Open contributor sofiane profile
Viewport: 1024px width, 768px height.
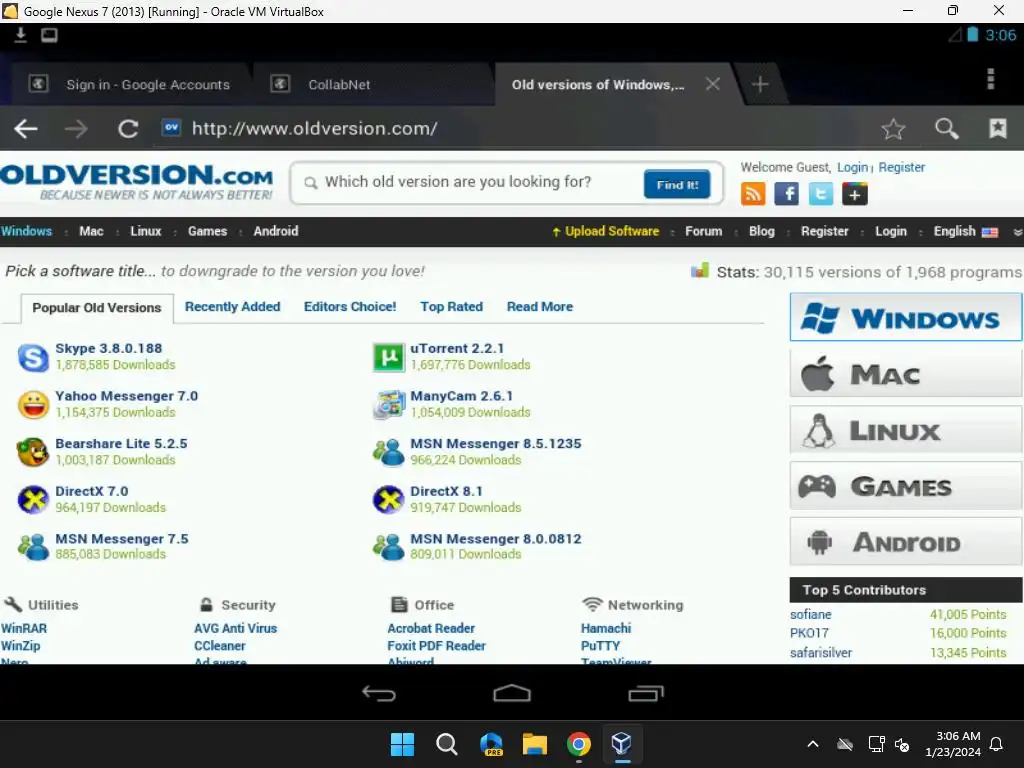[810, 615]
